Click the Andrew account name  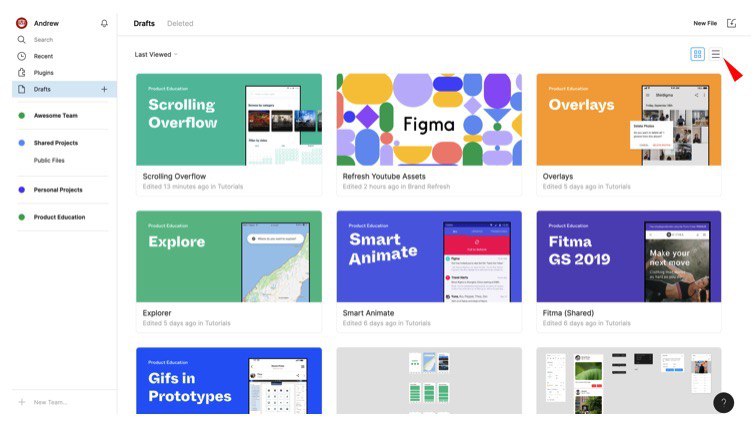[x=46, y=23]
